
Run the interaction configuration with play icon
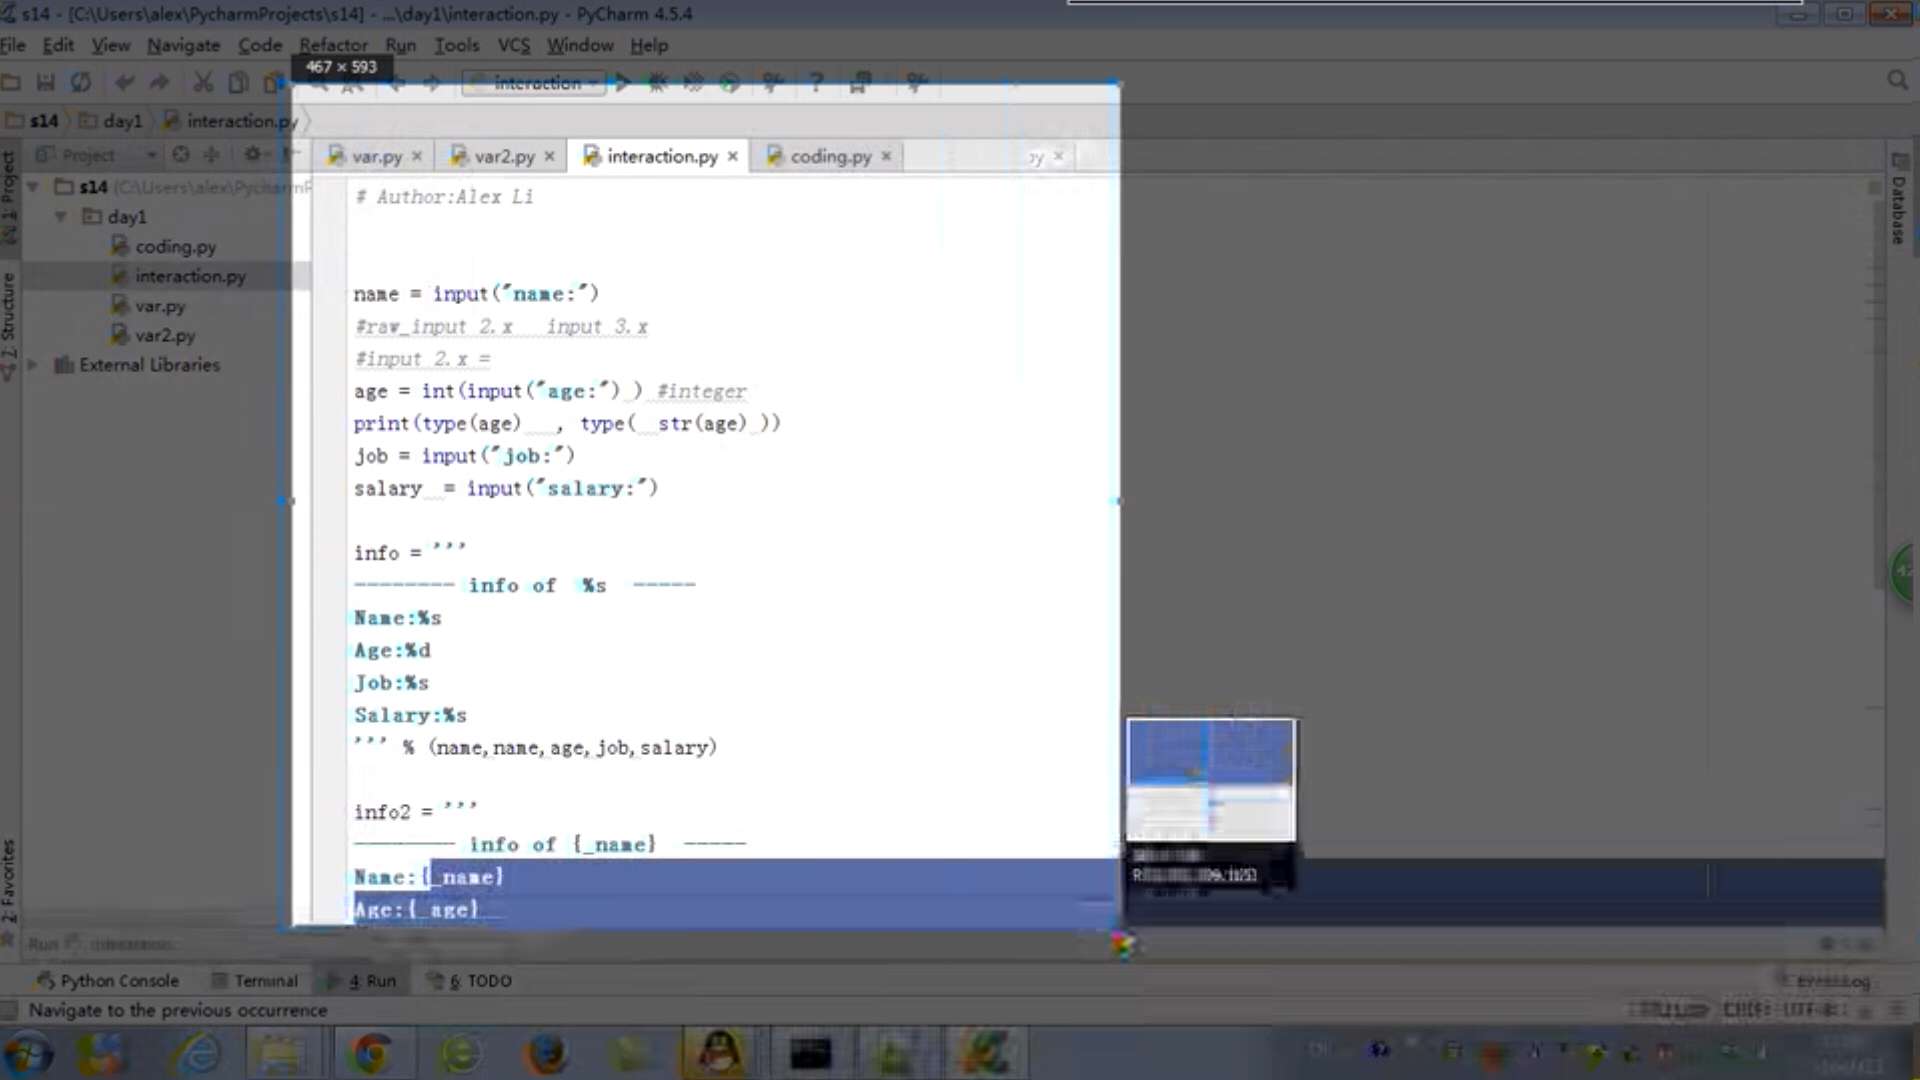622,83
